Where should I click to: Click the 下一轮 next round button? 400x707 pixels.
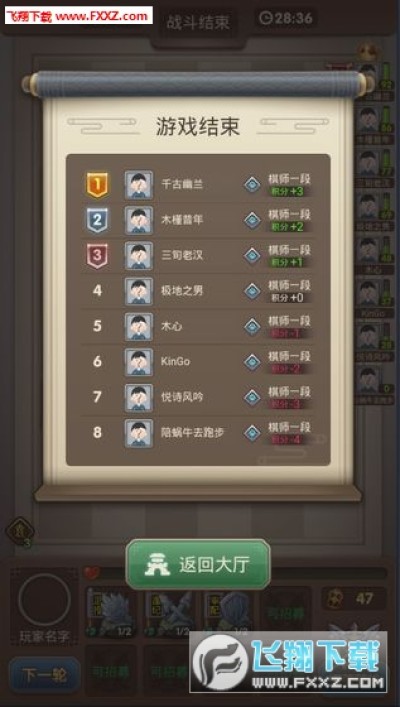tap(45, 675)
